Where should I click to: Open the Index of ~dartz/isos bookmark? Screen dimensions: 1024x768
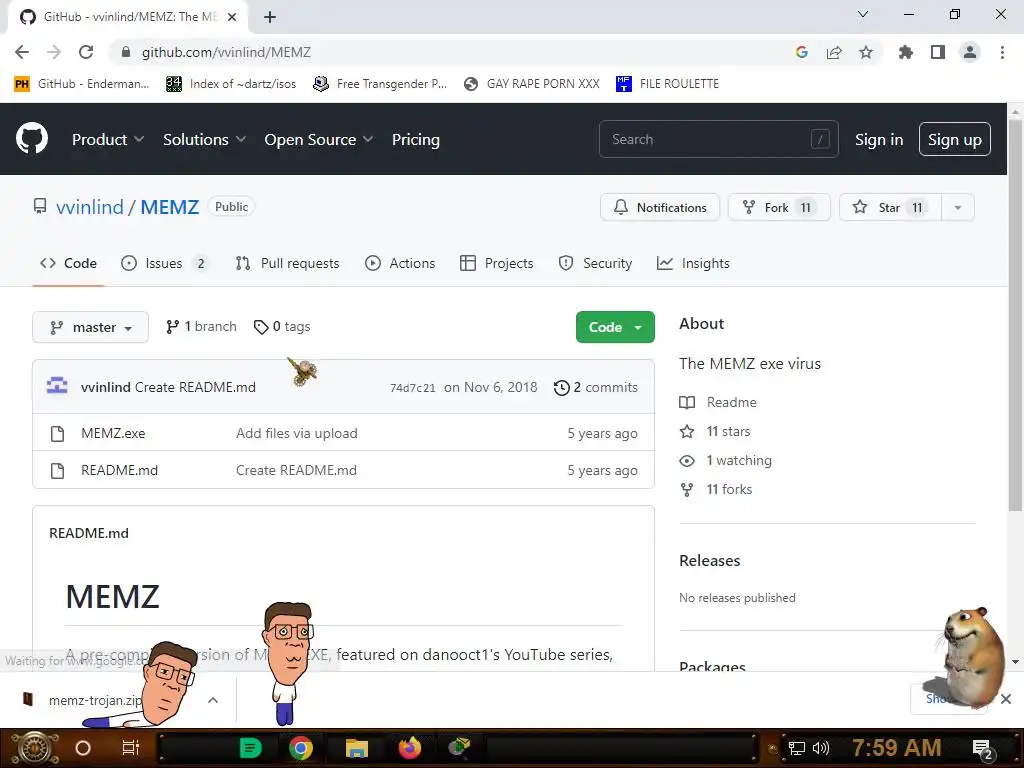pyautogui.click(x=231, y=84)
